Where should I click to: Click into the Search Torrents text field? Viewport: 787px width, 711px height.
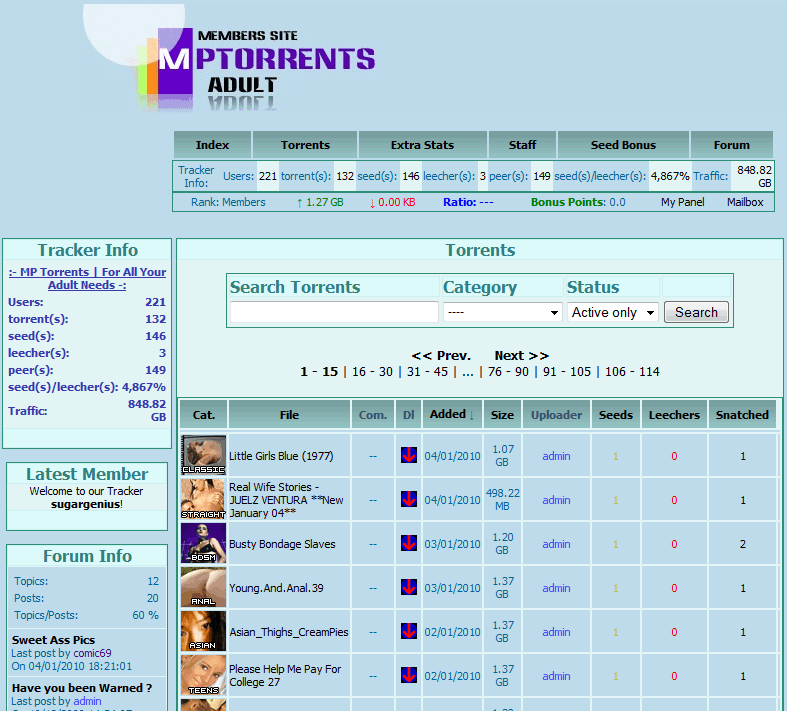pyautogui.click(x=334, y=312)
